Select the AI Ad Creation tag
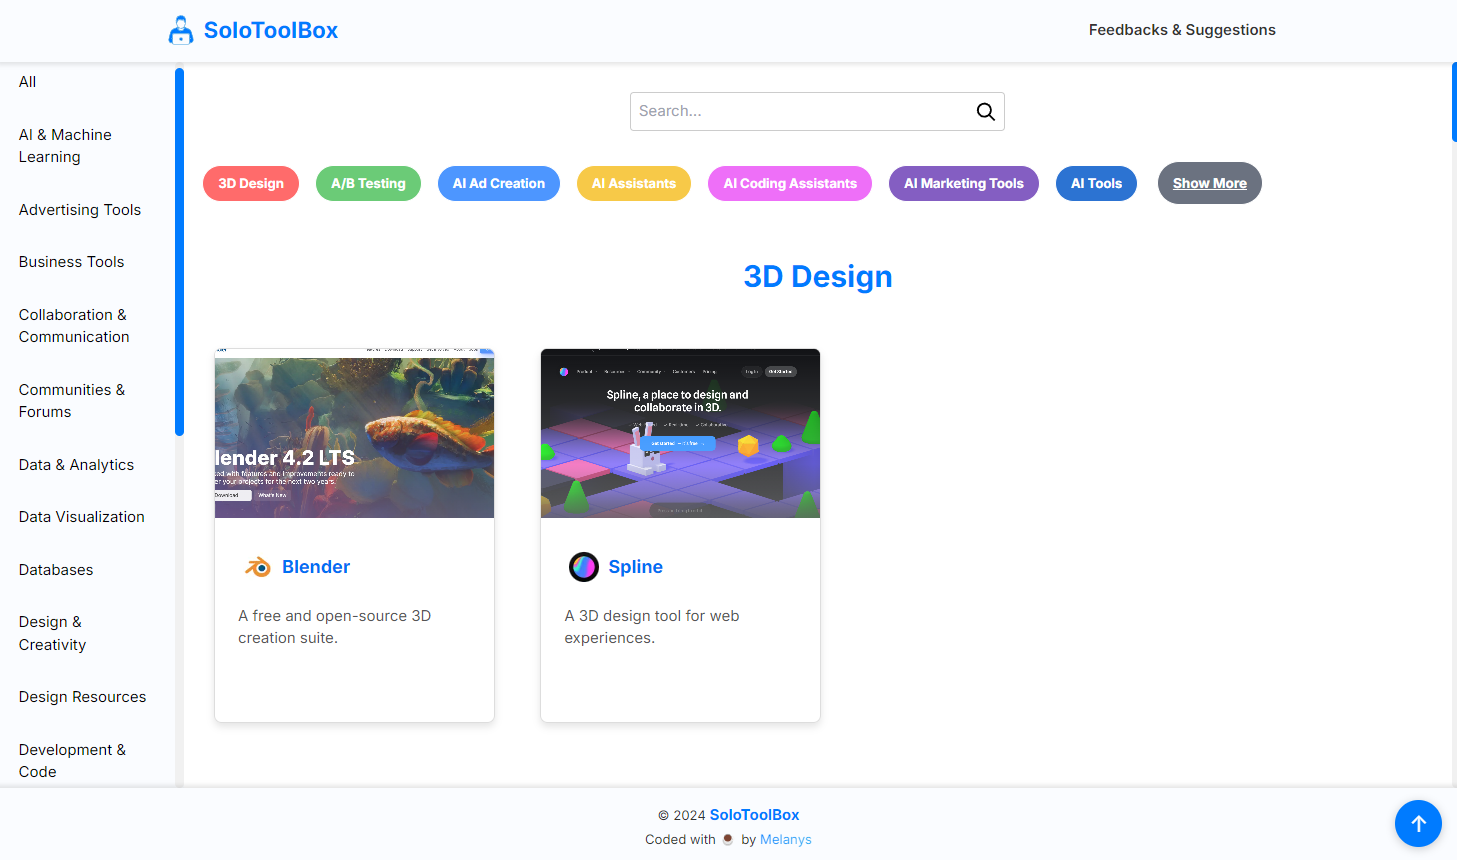1457x860 pixels. (x=499, y=184)
